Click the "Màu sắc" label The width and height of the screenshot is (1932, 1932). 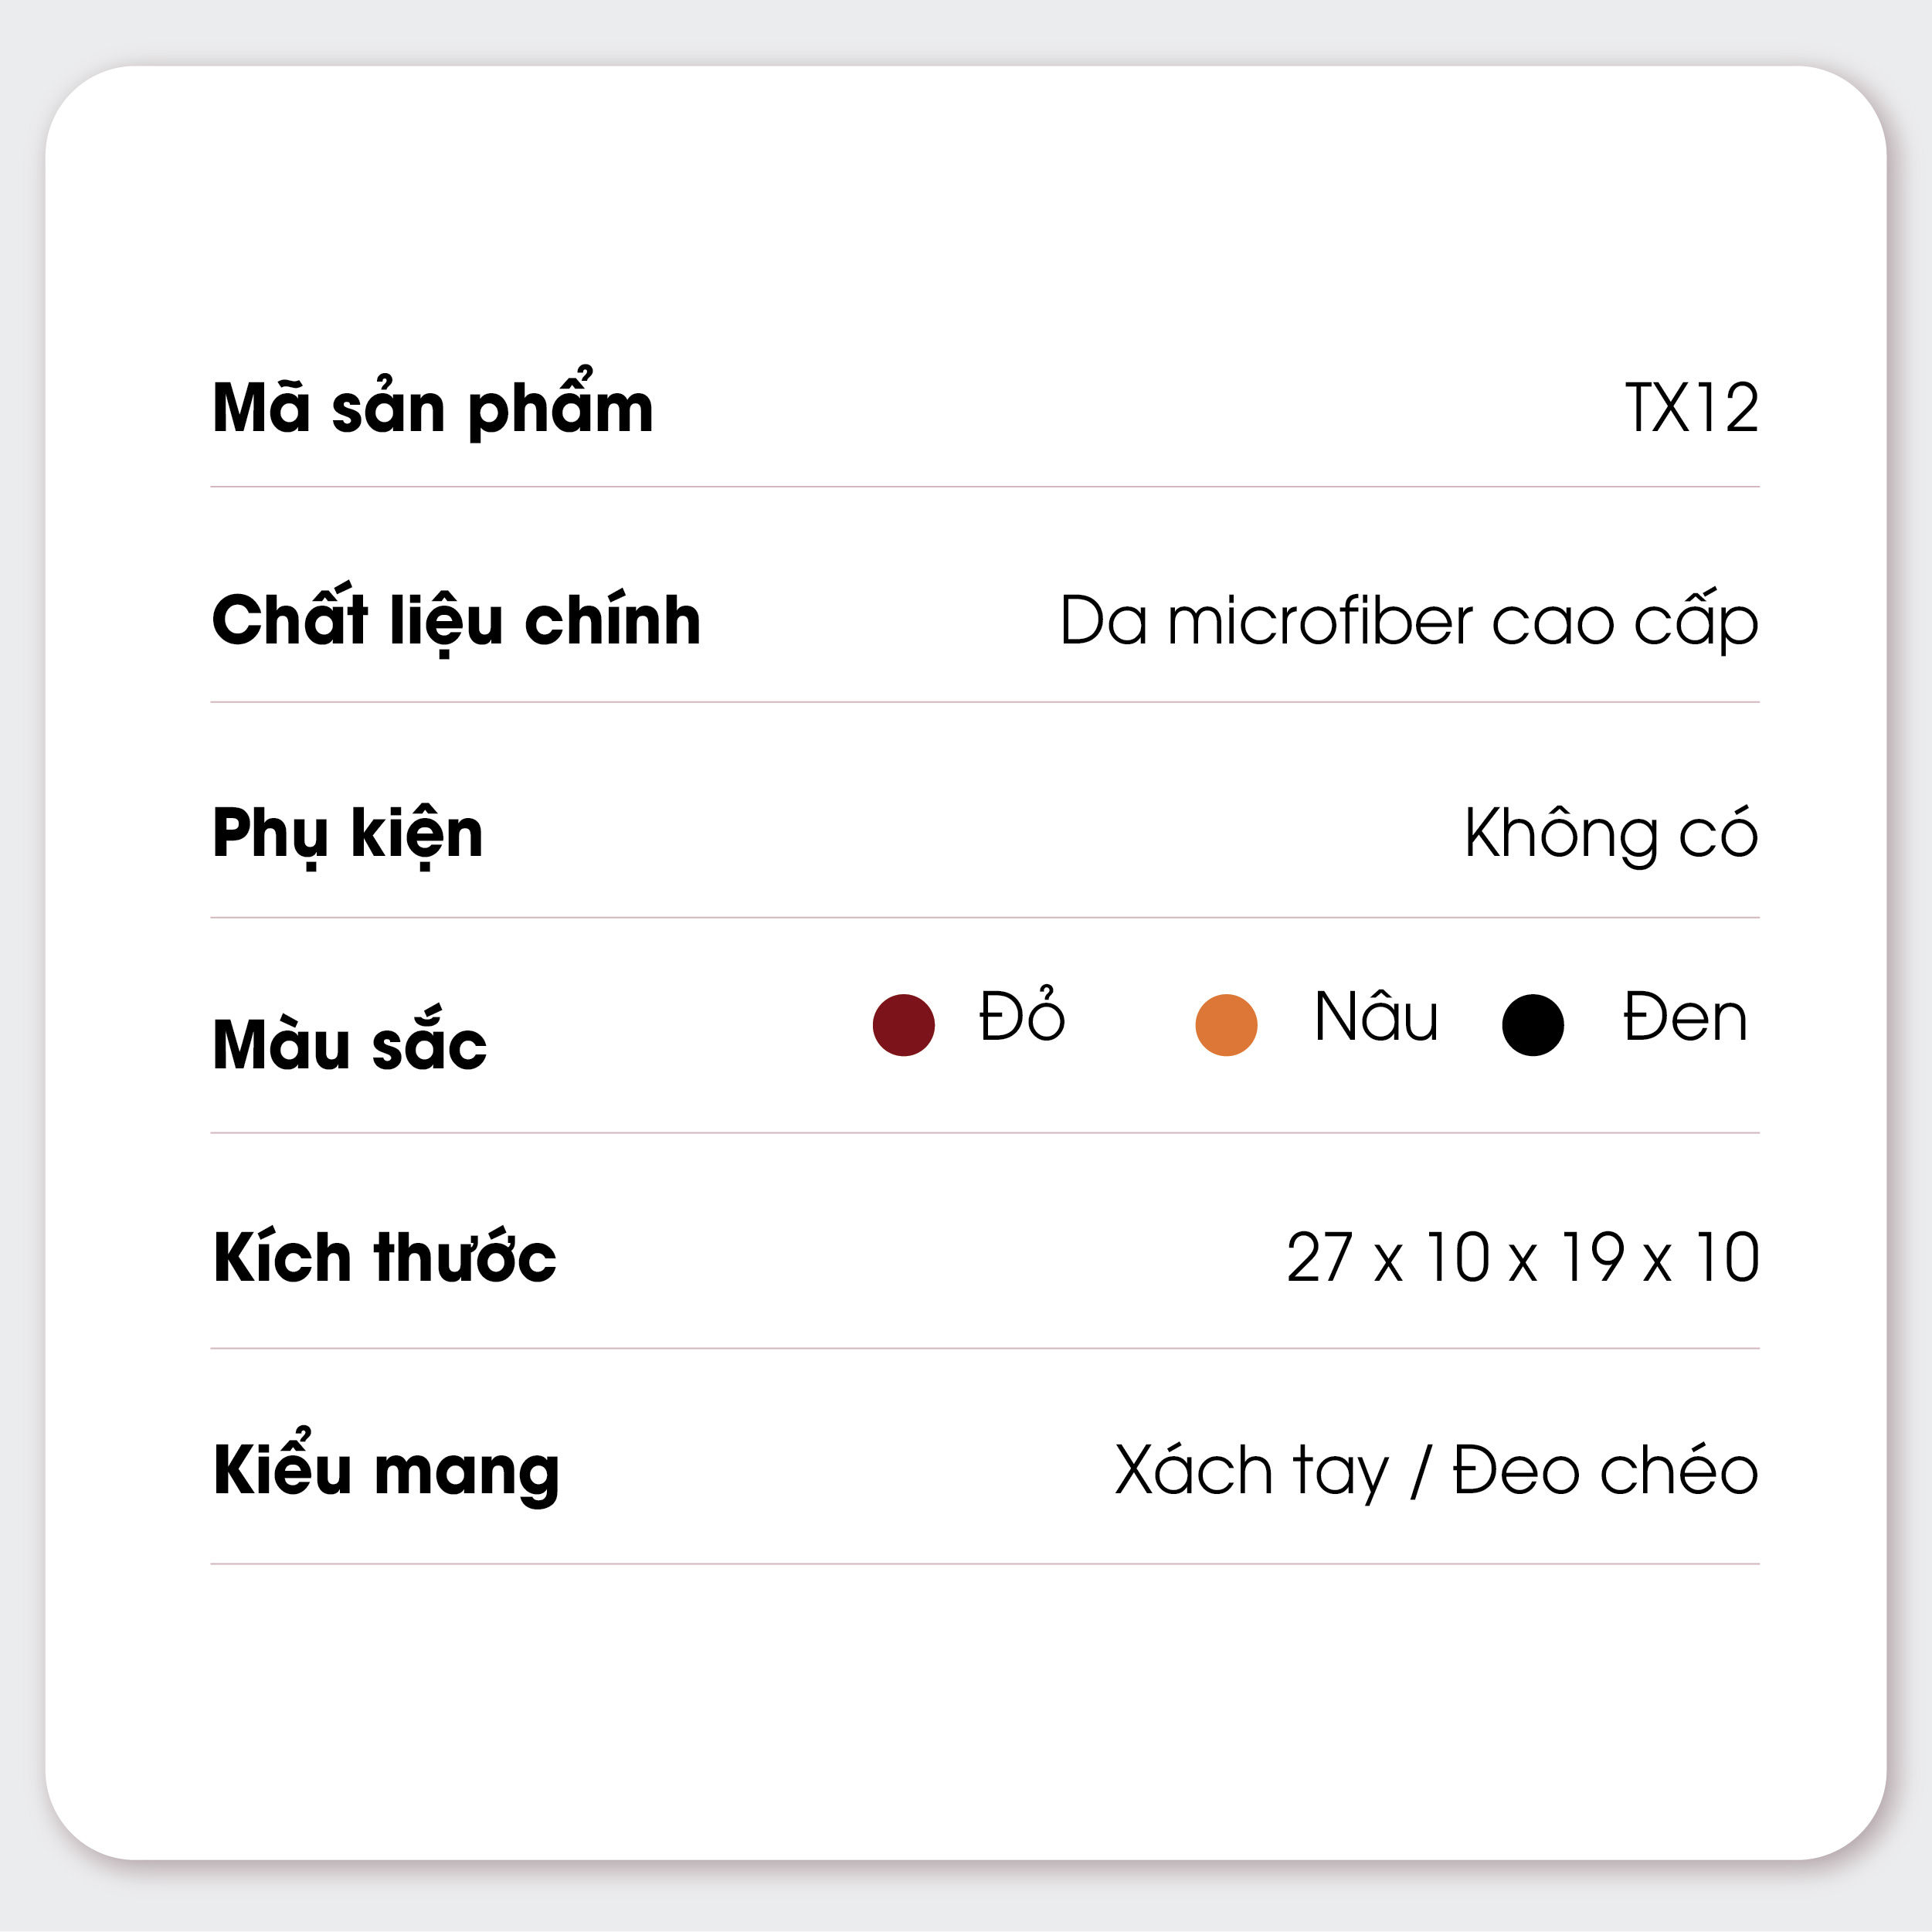pos(350,1045)
